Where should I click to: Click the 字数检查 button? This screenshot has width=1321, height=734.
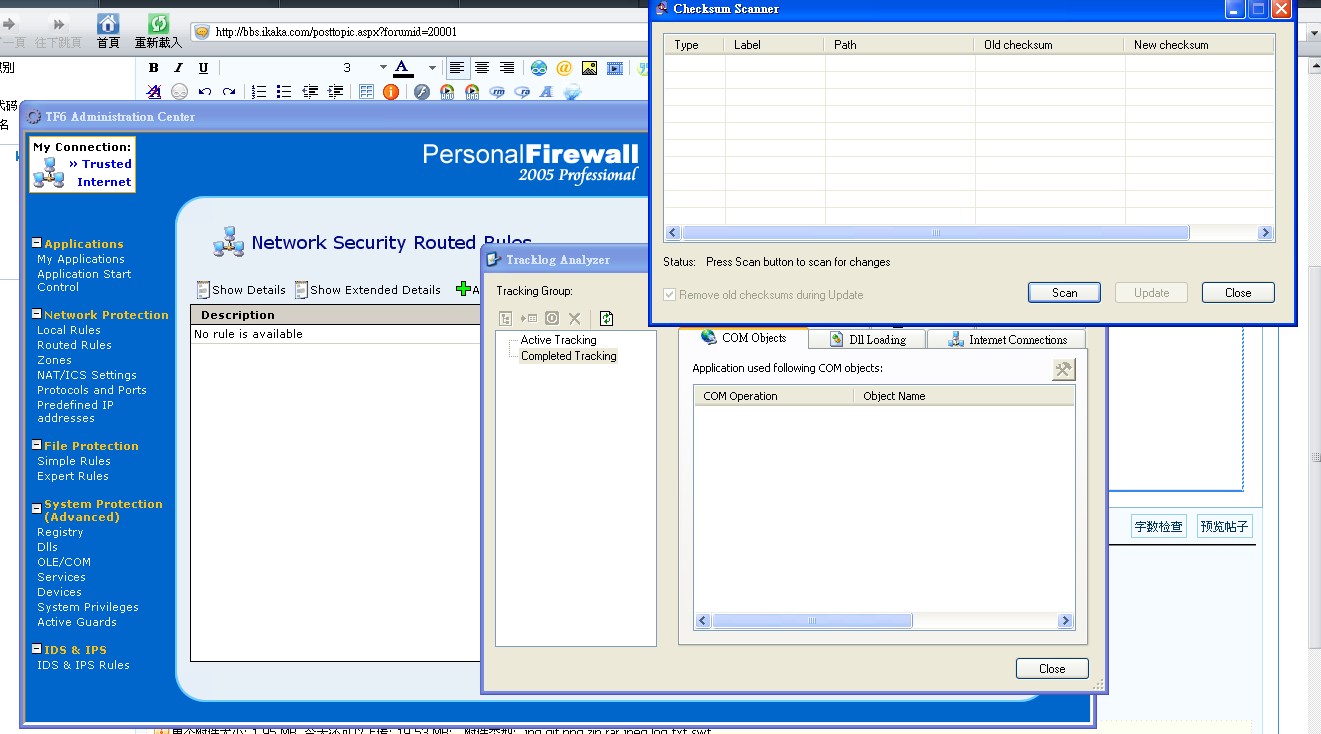pyautogui.click(x=1158, y=527)
